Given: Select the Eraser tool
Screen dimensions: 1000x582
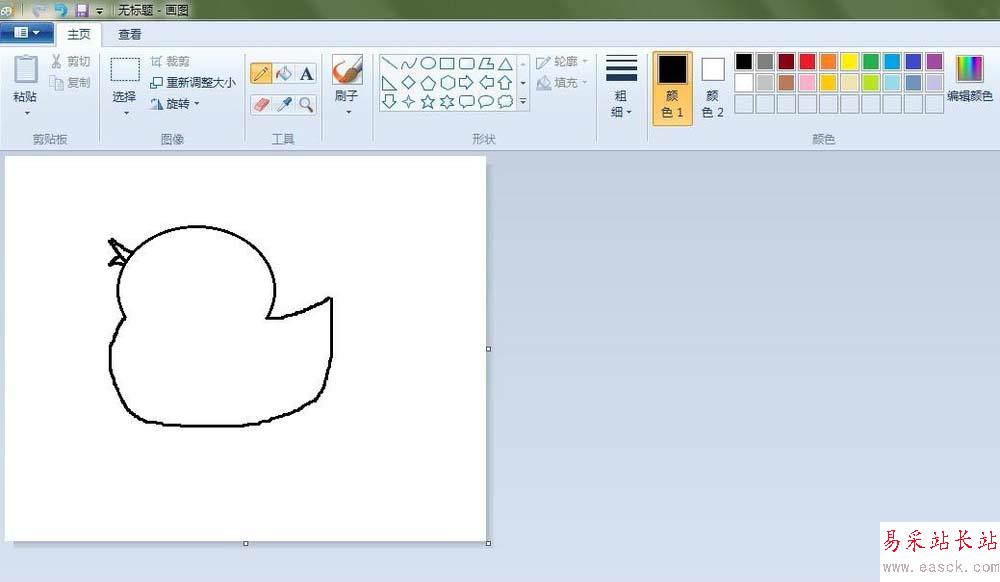Looking at the screenshot, I should [x=261, y=103].
